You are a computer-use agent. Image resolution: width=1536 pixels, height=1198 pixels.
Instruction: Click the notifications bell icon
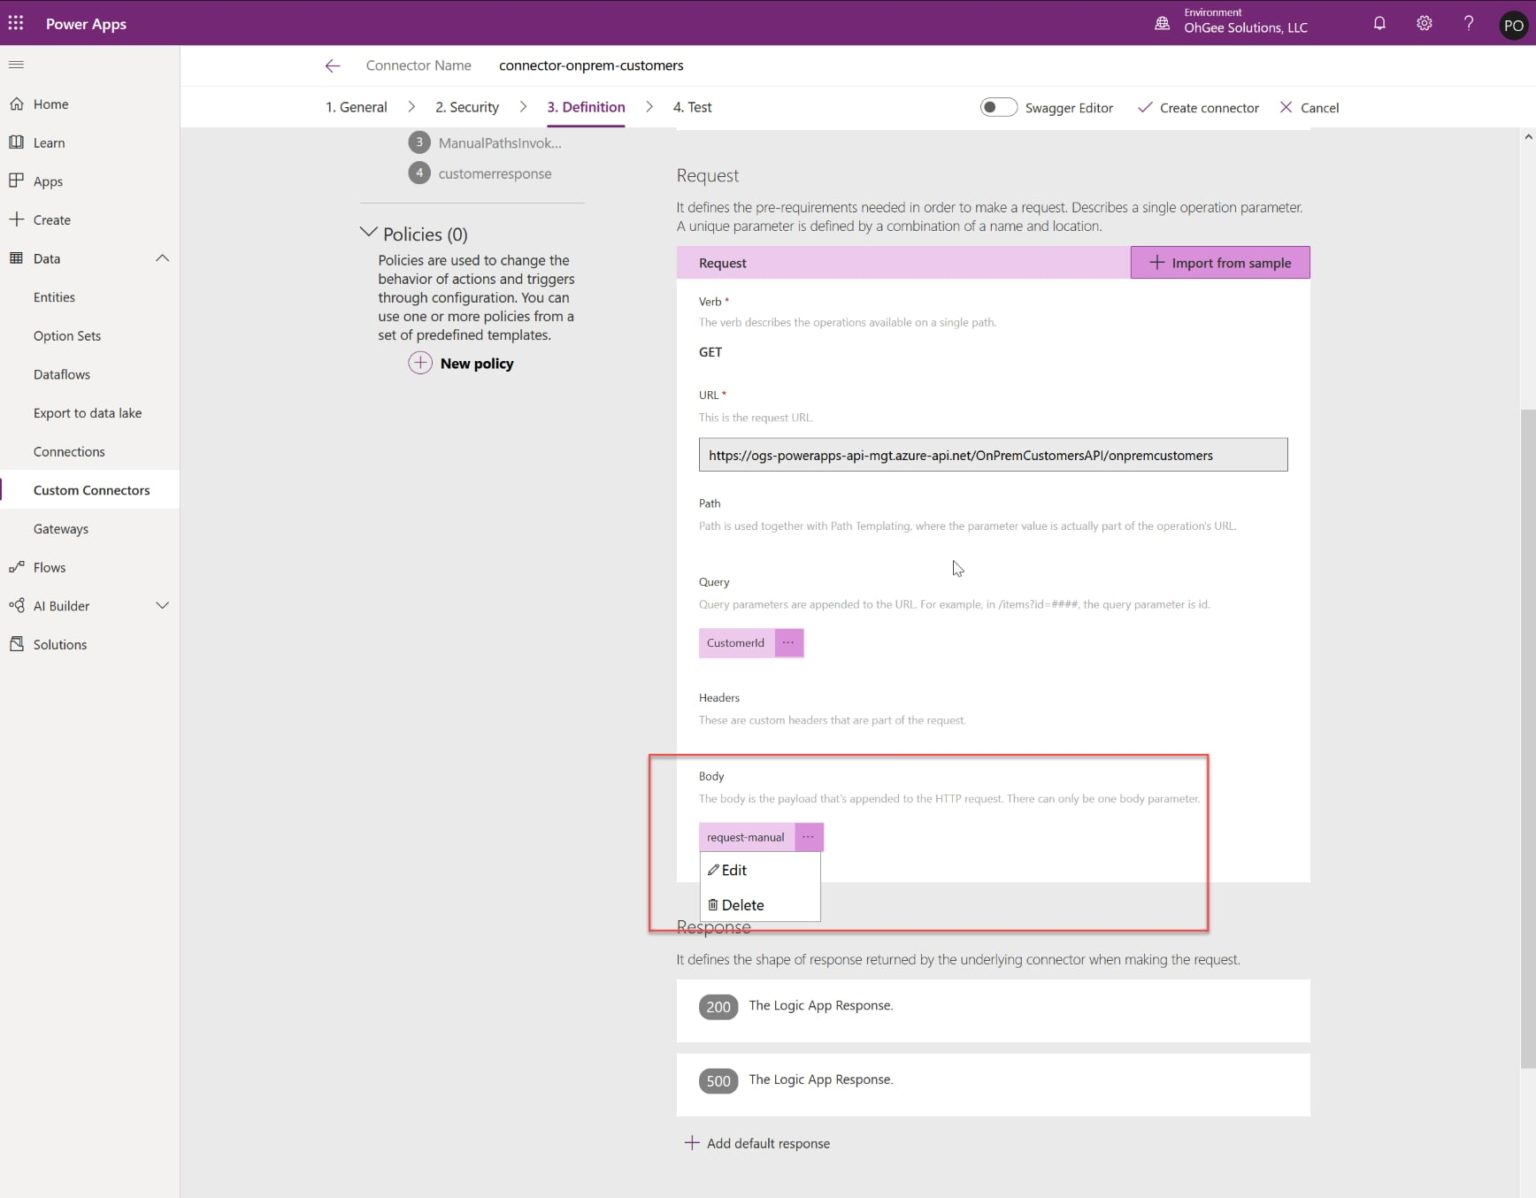pos(1378,22)
